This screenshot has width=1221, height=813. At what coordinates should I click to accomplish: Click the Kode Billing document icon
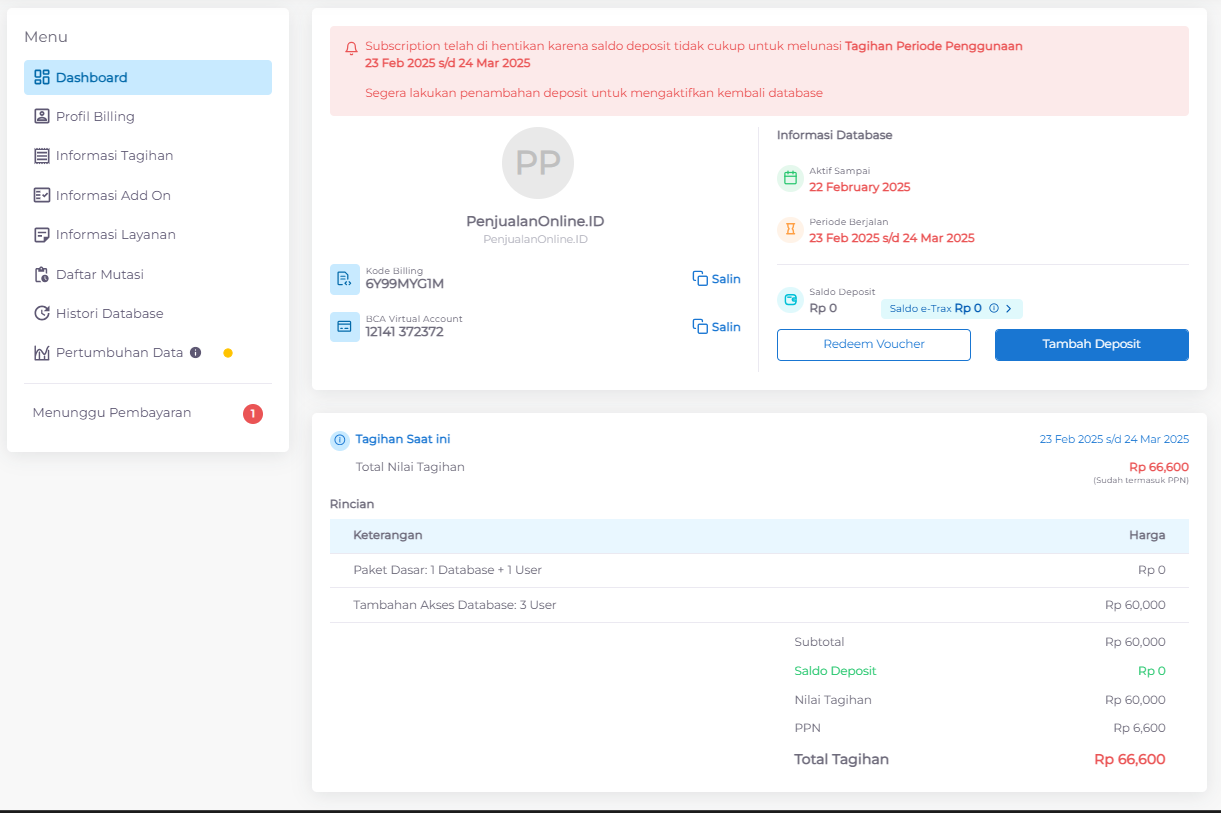345,279
